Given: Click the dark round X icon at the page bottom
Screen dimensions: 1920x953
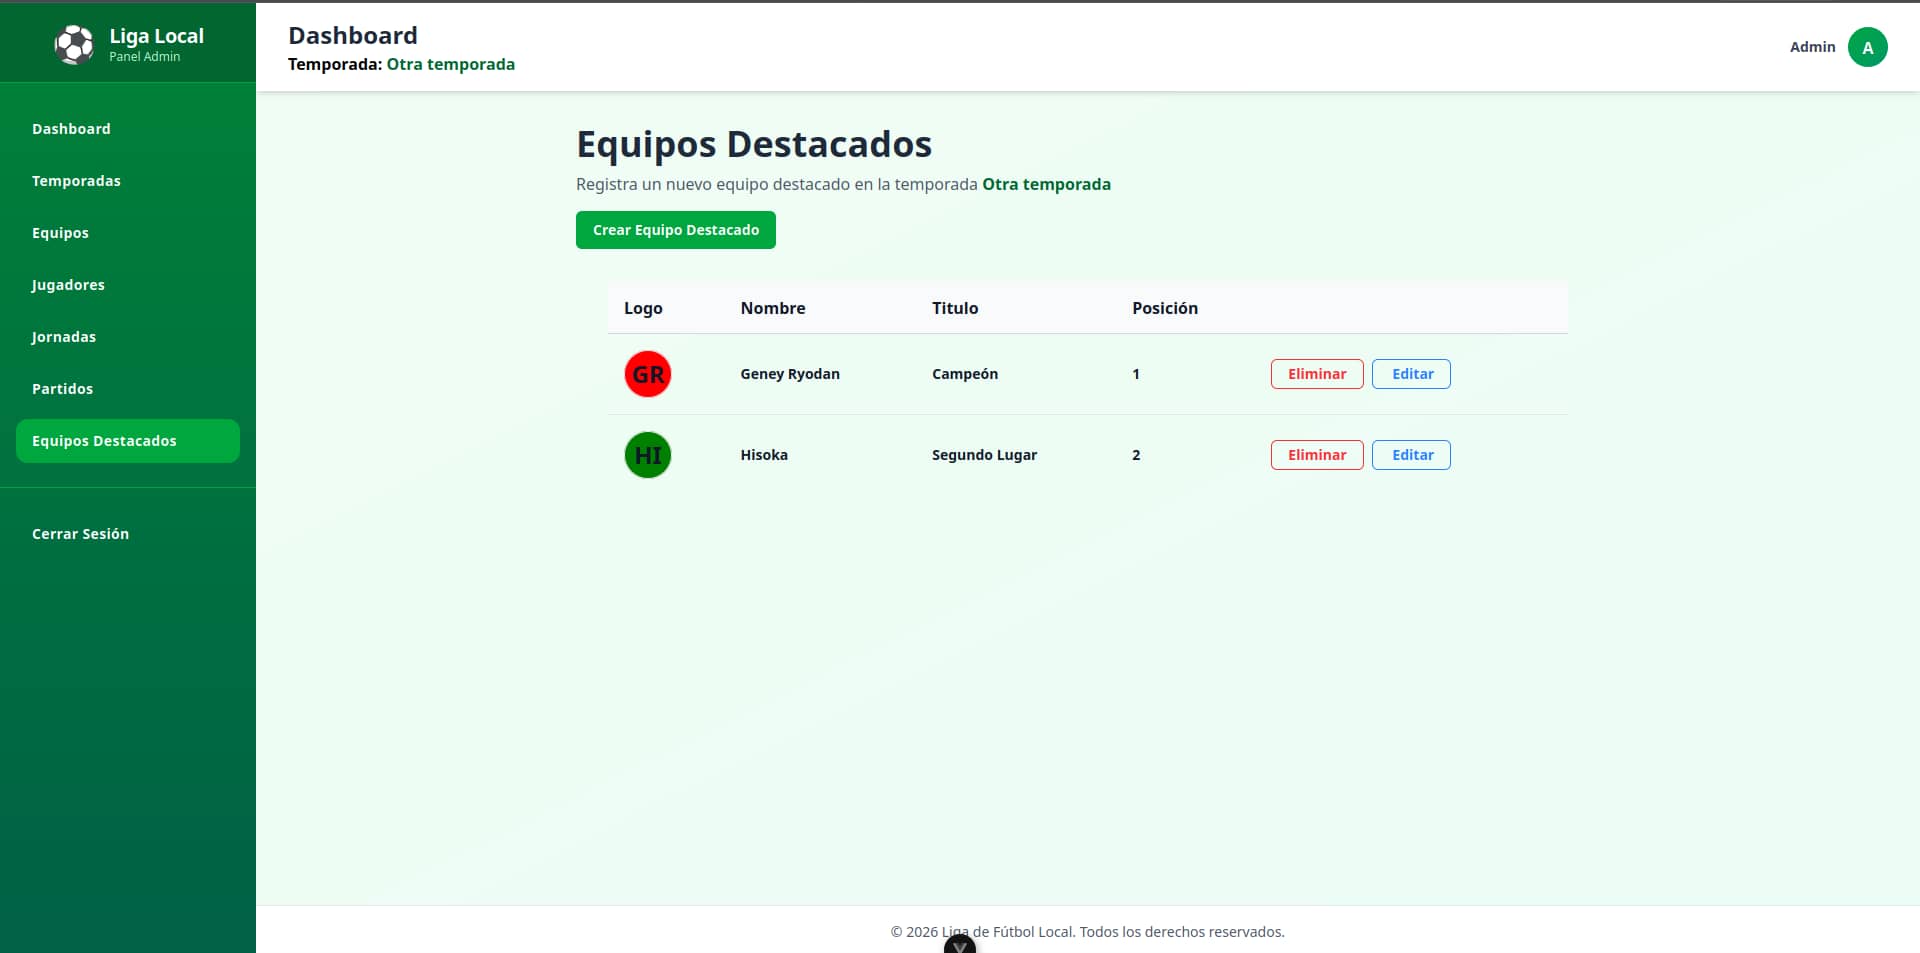Looking at the screenshot, I should coord(960,945).
